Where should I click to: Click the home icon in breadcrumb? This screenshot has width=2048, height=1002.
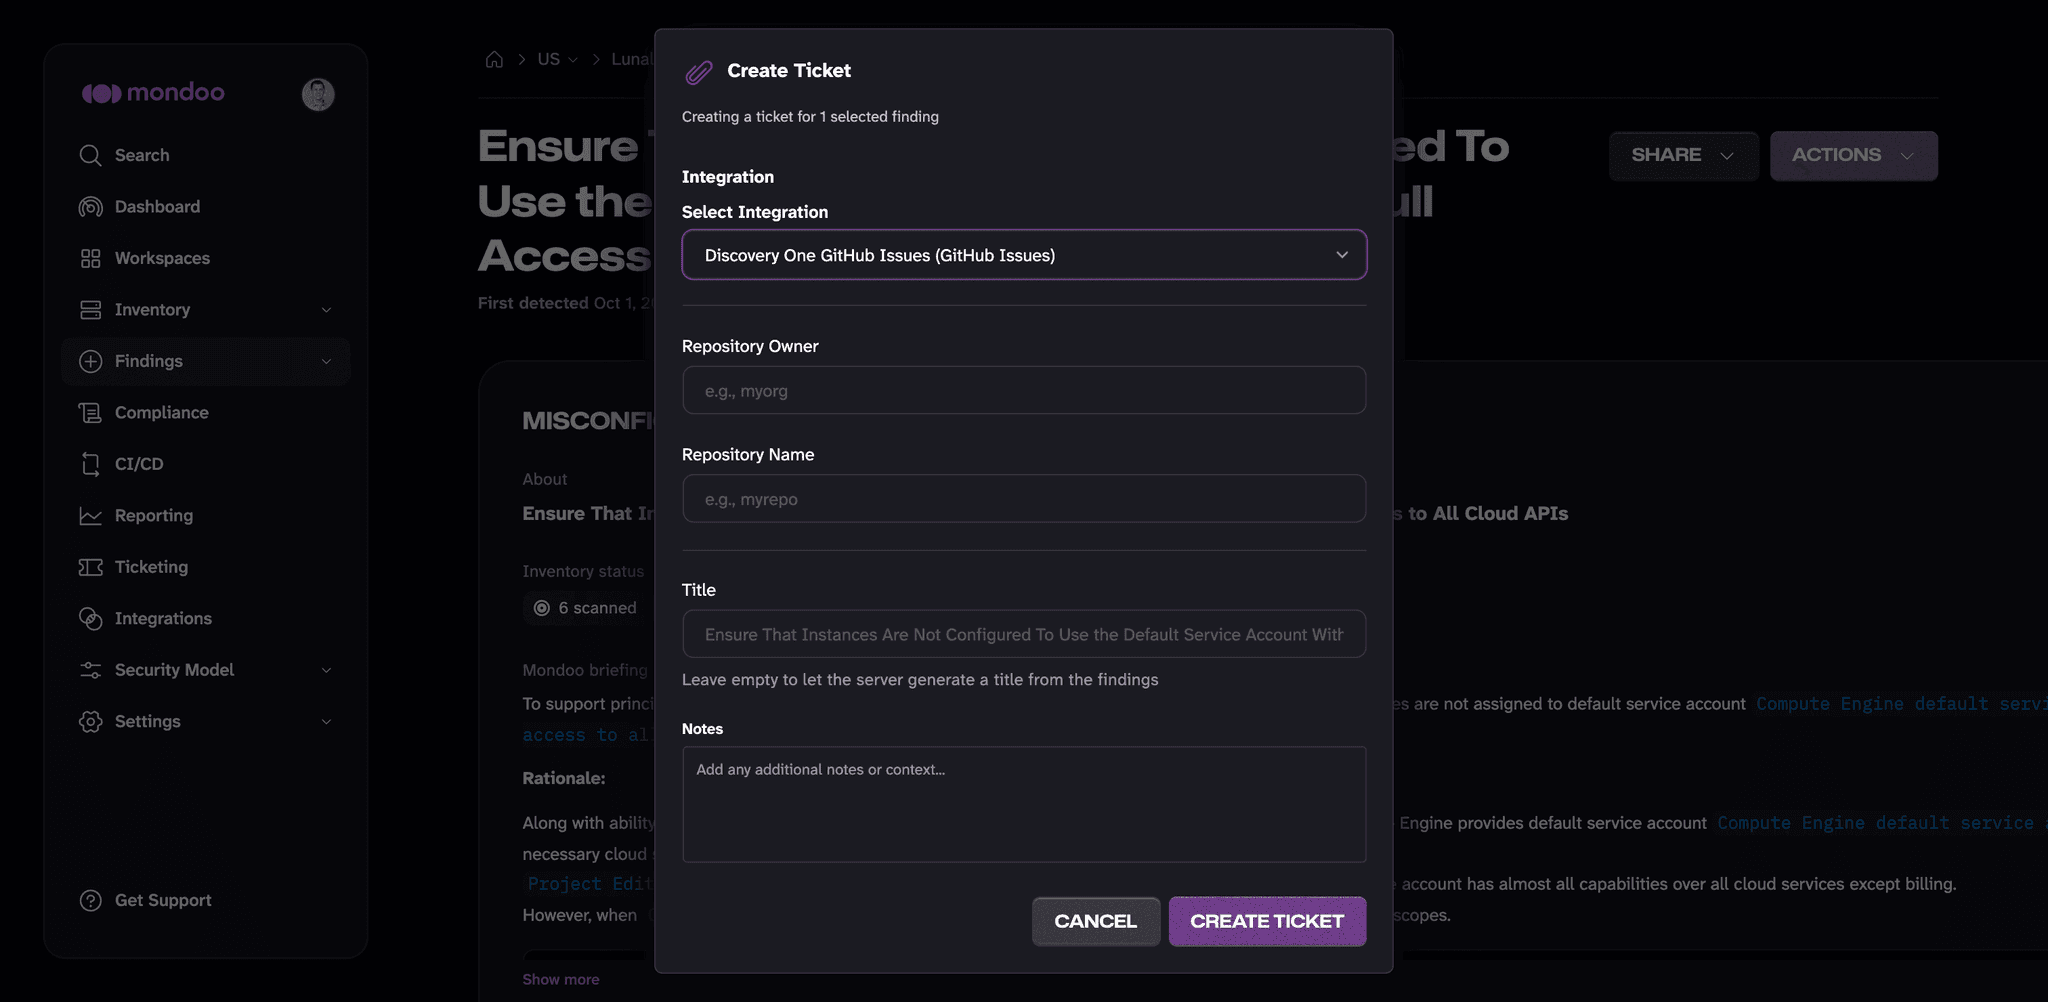tap(494, 59)
